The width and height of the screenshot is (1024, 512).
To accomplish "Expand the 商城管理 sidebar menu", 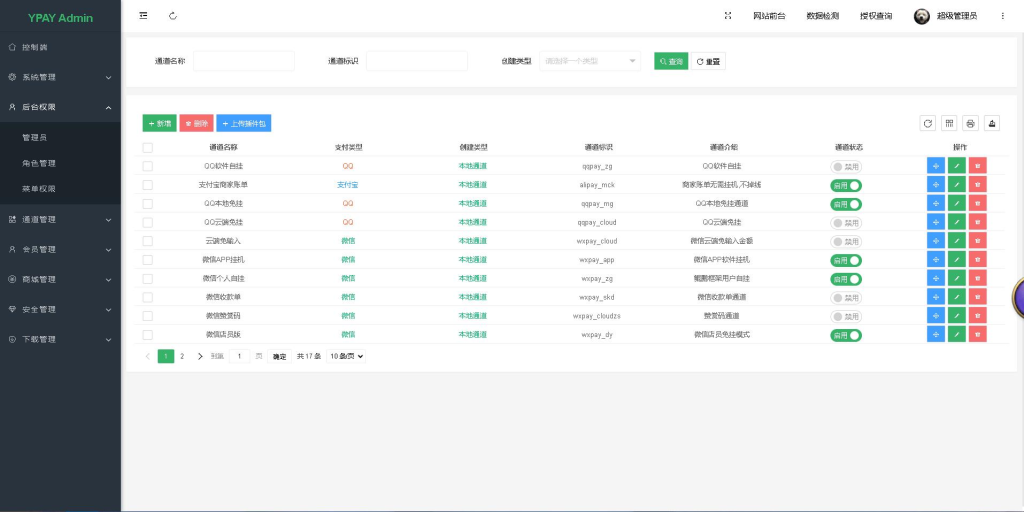I will point(60,280).
